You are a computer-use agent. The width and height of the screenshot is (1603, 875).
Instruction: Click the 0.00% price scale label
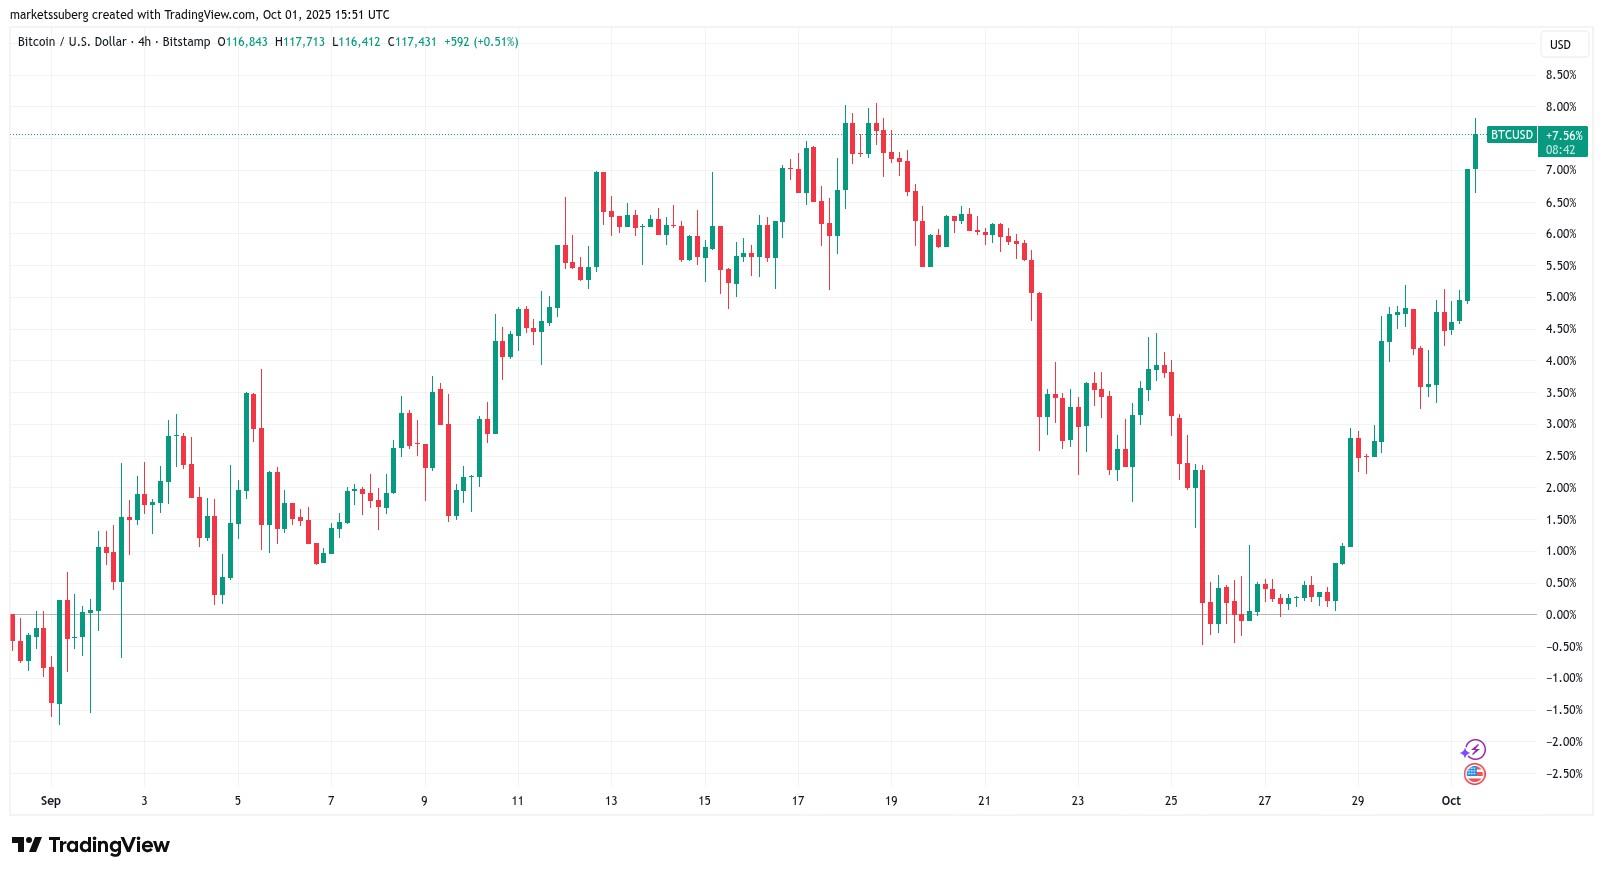[x=1560, y=614]
